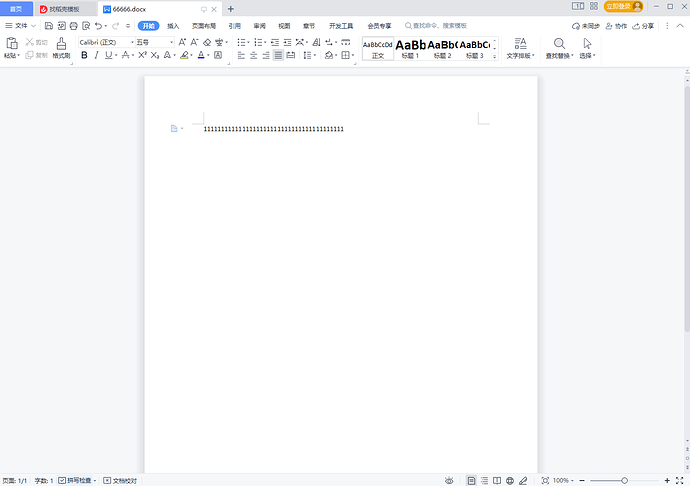This screenshot has width=690, height=486.
Task: Click the sort icon in paragraph group
Action: [x=316, y=42]
